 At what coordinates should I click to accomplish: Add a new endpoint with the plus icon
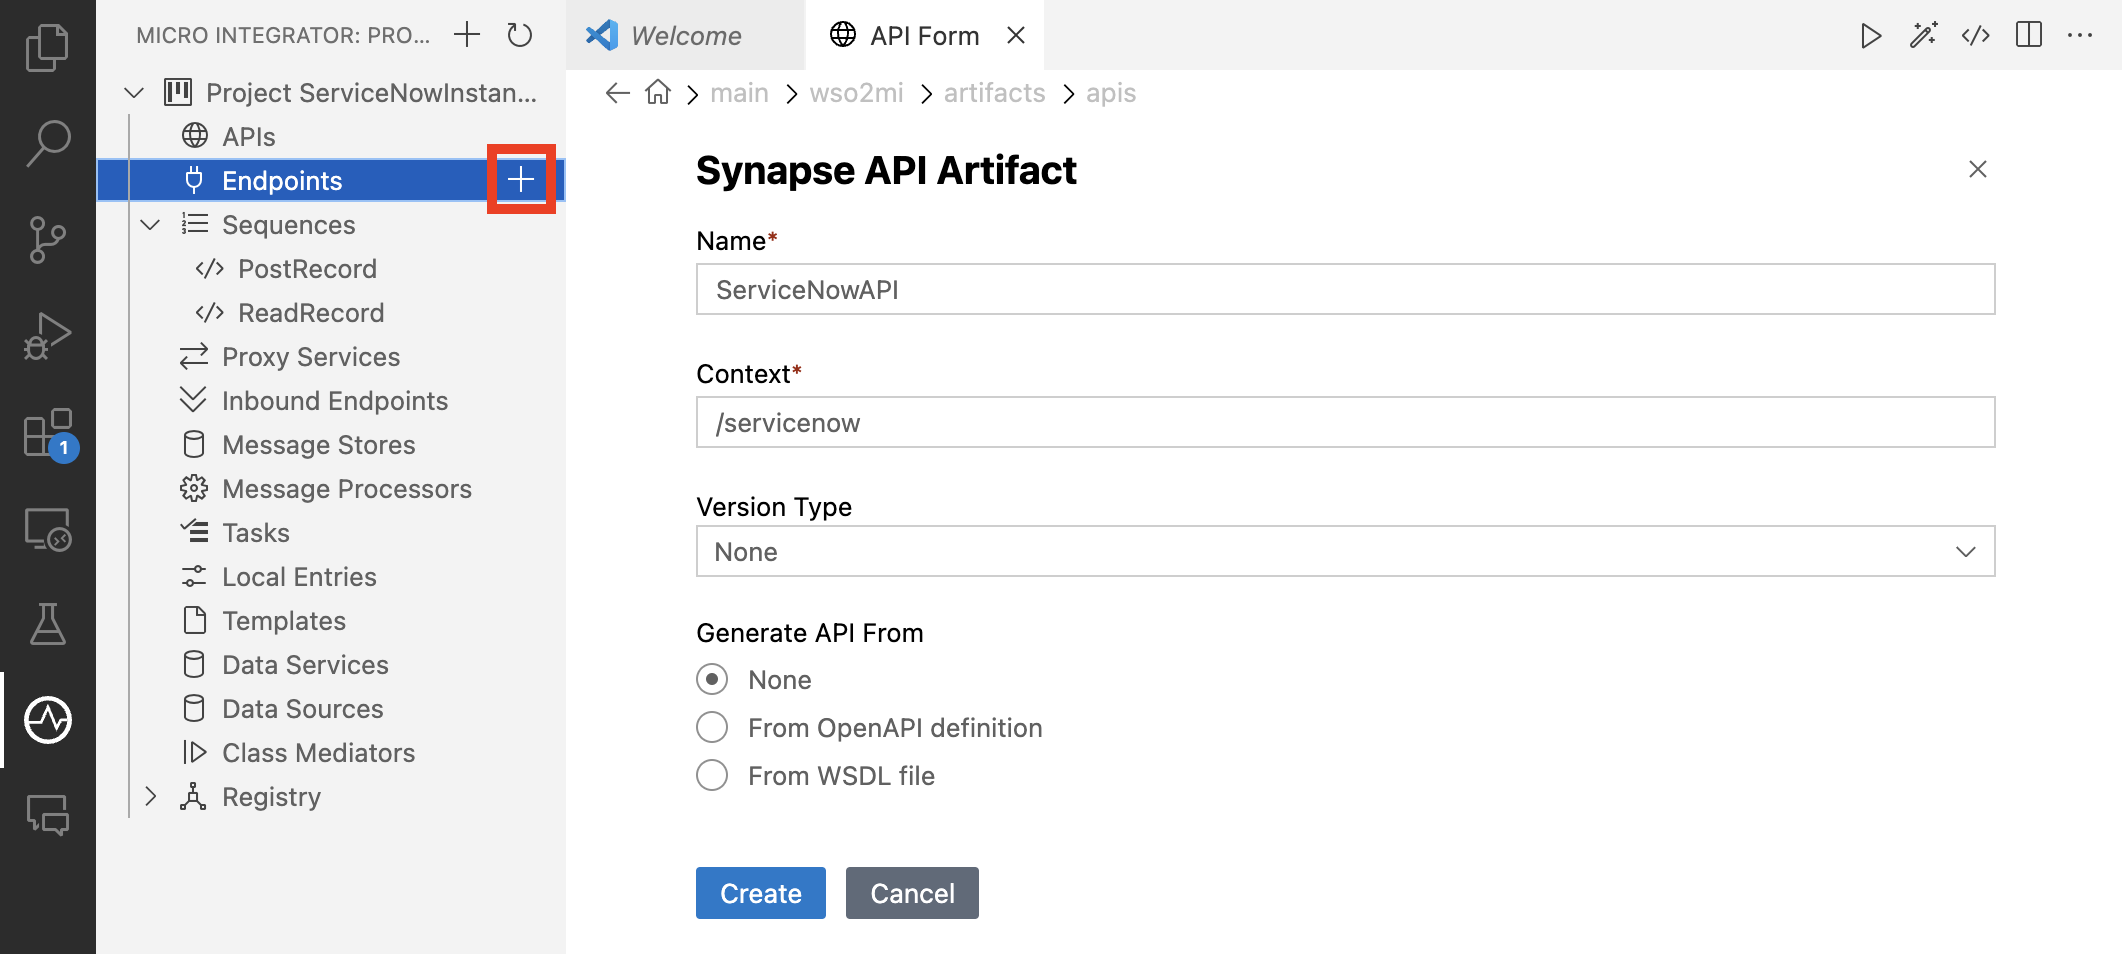coord(521,180)
